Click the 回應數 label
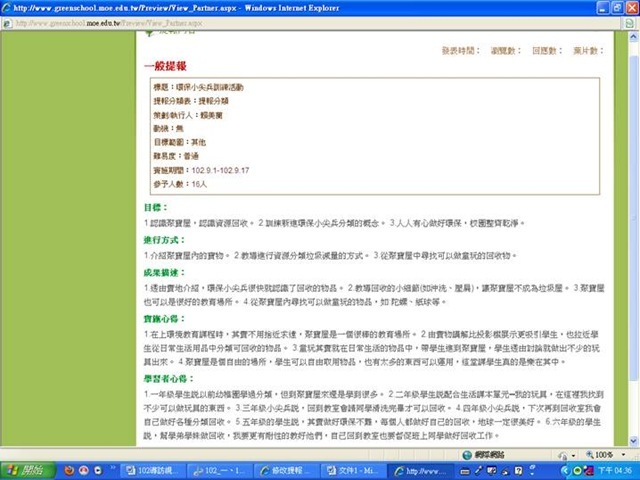 tap(547, 51)
